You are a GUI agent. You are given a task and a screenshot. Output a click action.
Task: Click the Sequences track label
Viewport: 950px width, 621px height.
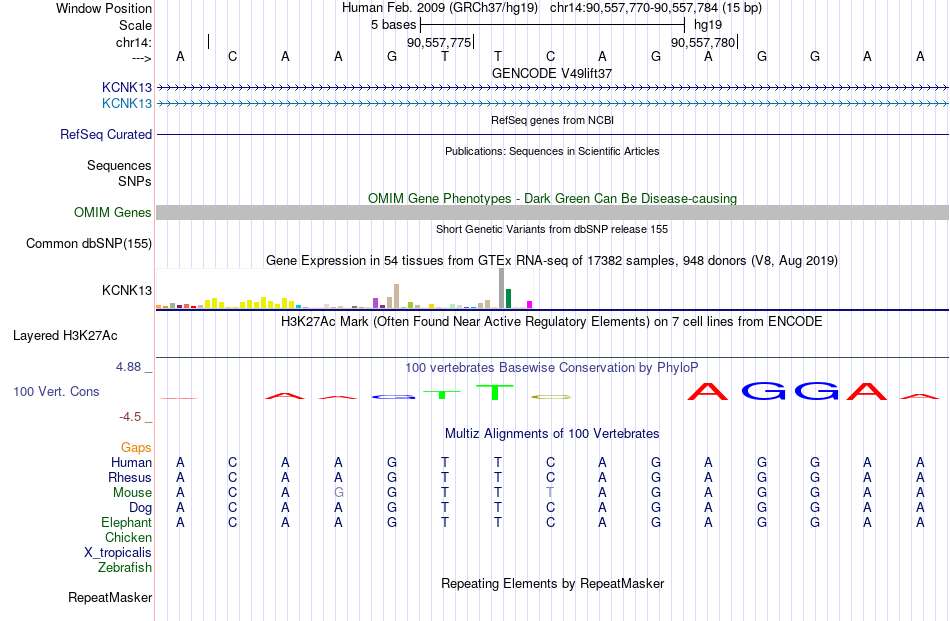click(119, 165)
